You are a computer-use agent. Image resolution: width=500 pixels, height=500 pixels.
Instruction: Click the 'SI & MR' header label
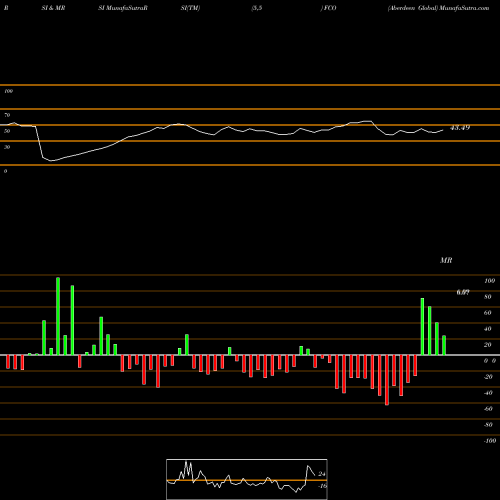53,8
